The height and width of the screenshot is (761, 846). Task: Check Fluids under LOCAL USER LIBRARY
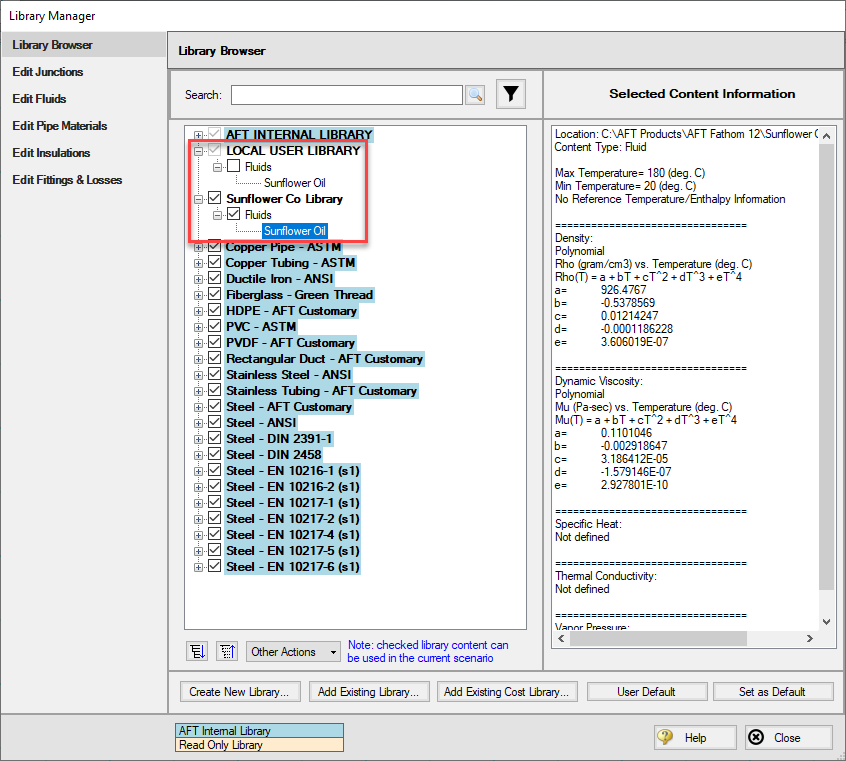234,166
